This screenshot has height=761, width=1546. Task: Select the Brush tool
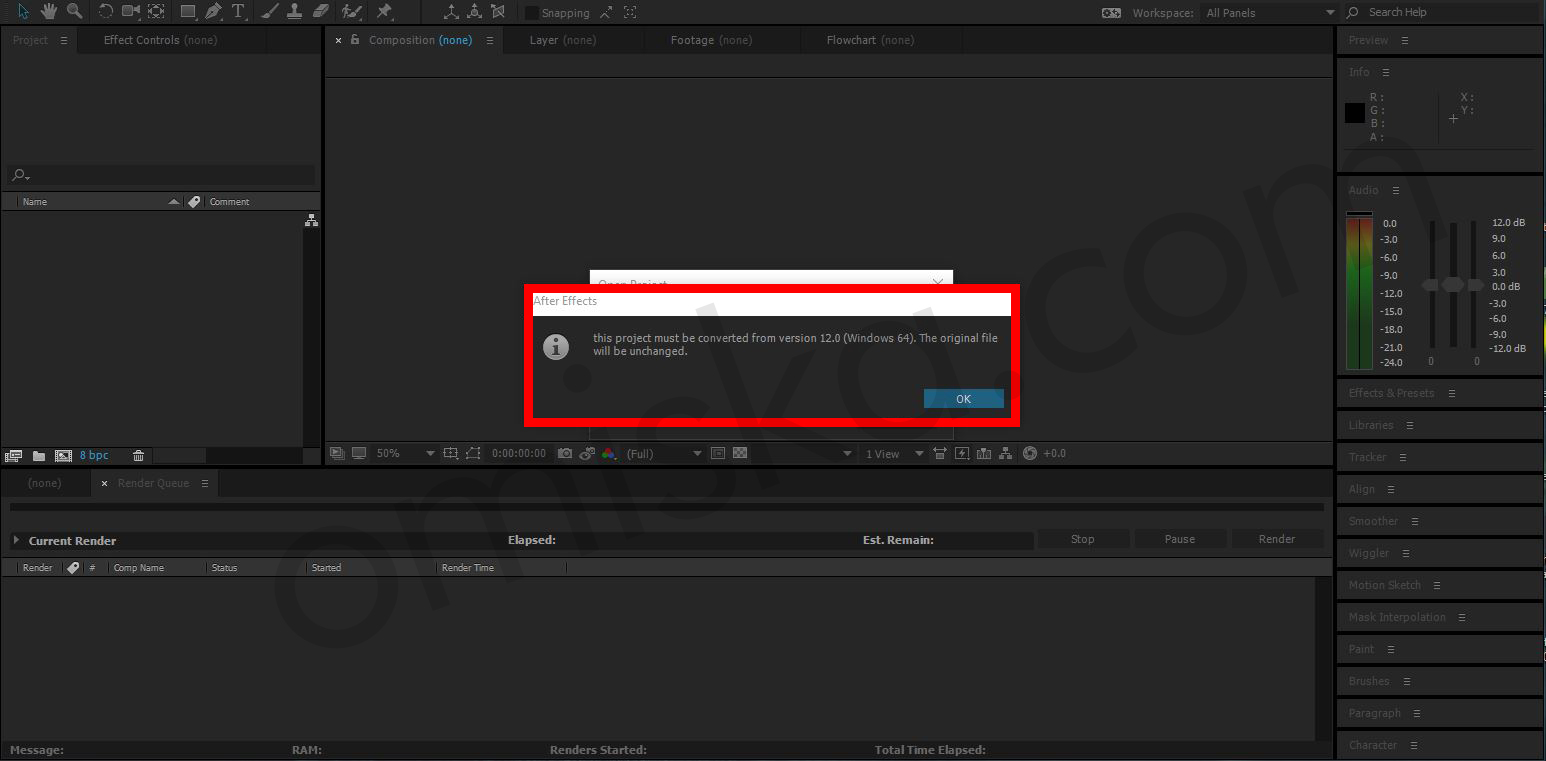click(x=270, y=12)
